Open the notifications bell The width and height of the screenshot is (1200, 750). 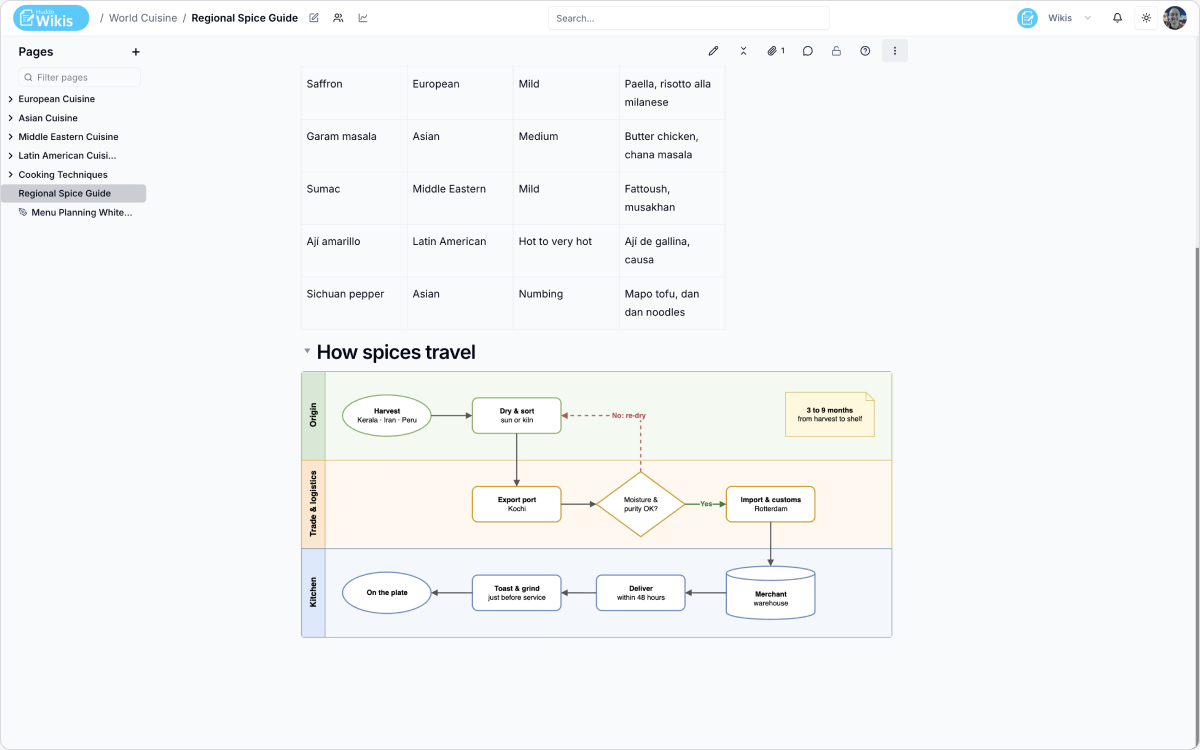[x=1118, y=18]
